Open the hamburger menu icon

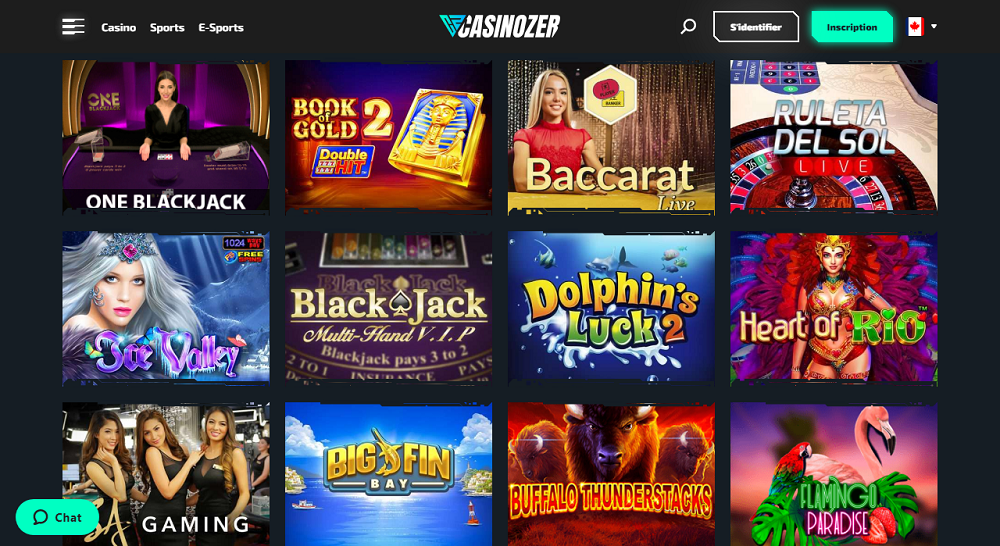[x=73, y=27]
